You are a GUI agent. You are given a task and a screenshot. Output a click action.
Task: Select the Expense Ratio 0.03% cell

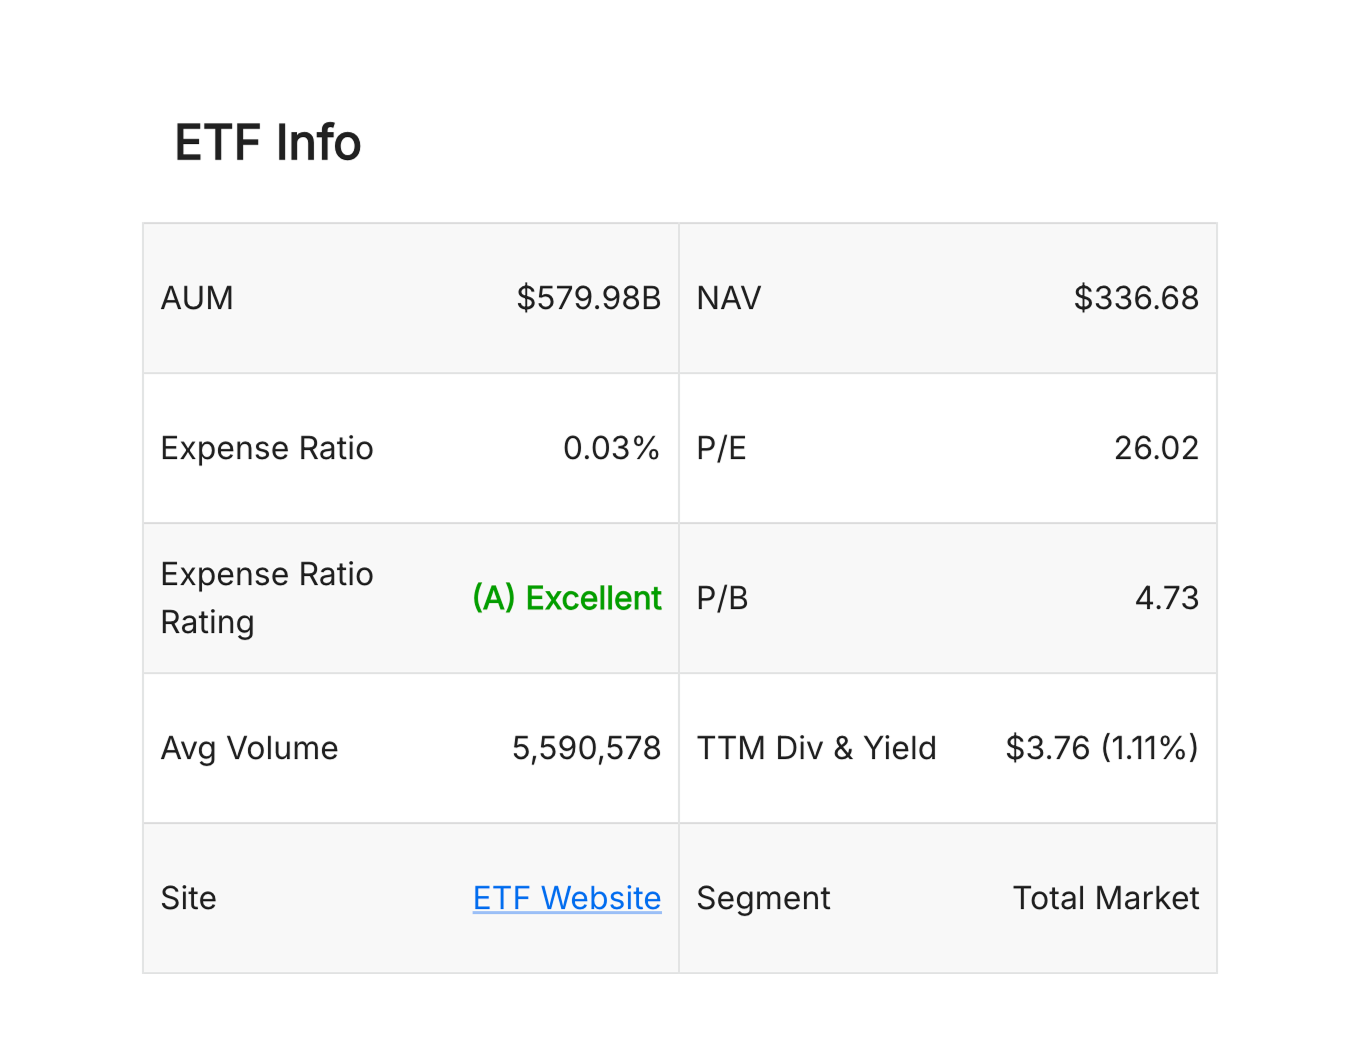point(612,448)
